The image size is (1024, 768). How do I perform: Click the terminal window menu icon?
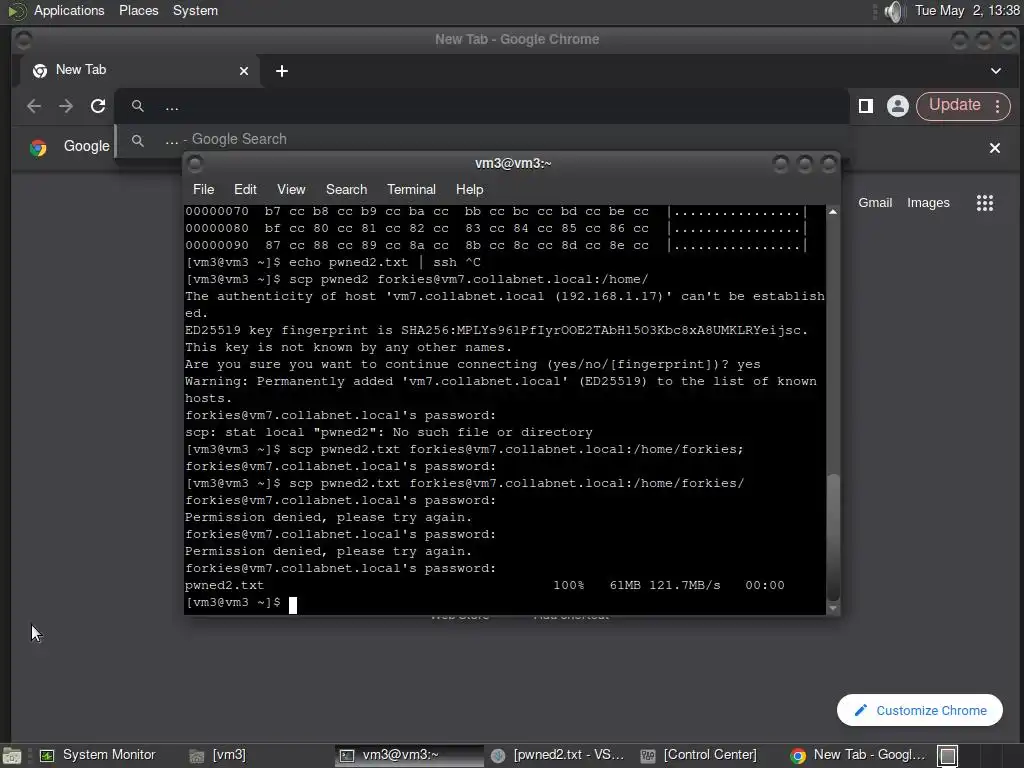coord(195,164)
